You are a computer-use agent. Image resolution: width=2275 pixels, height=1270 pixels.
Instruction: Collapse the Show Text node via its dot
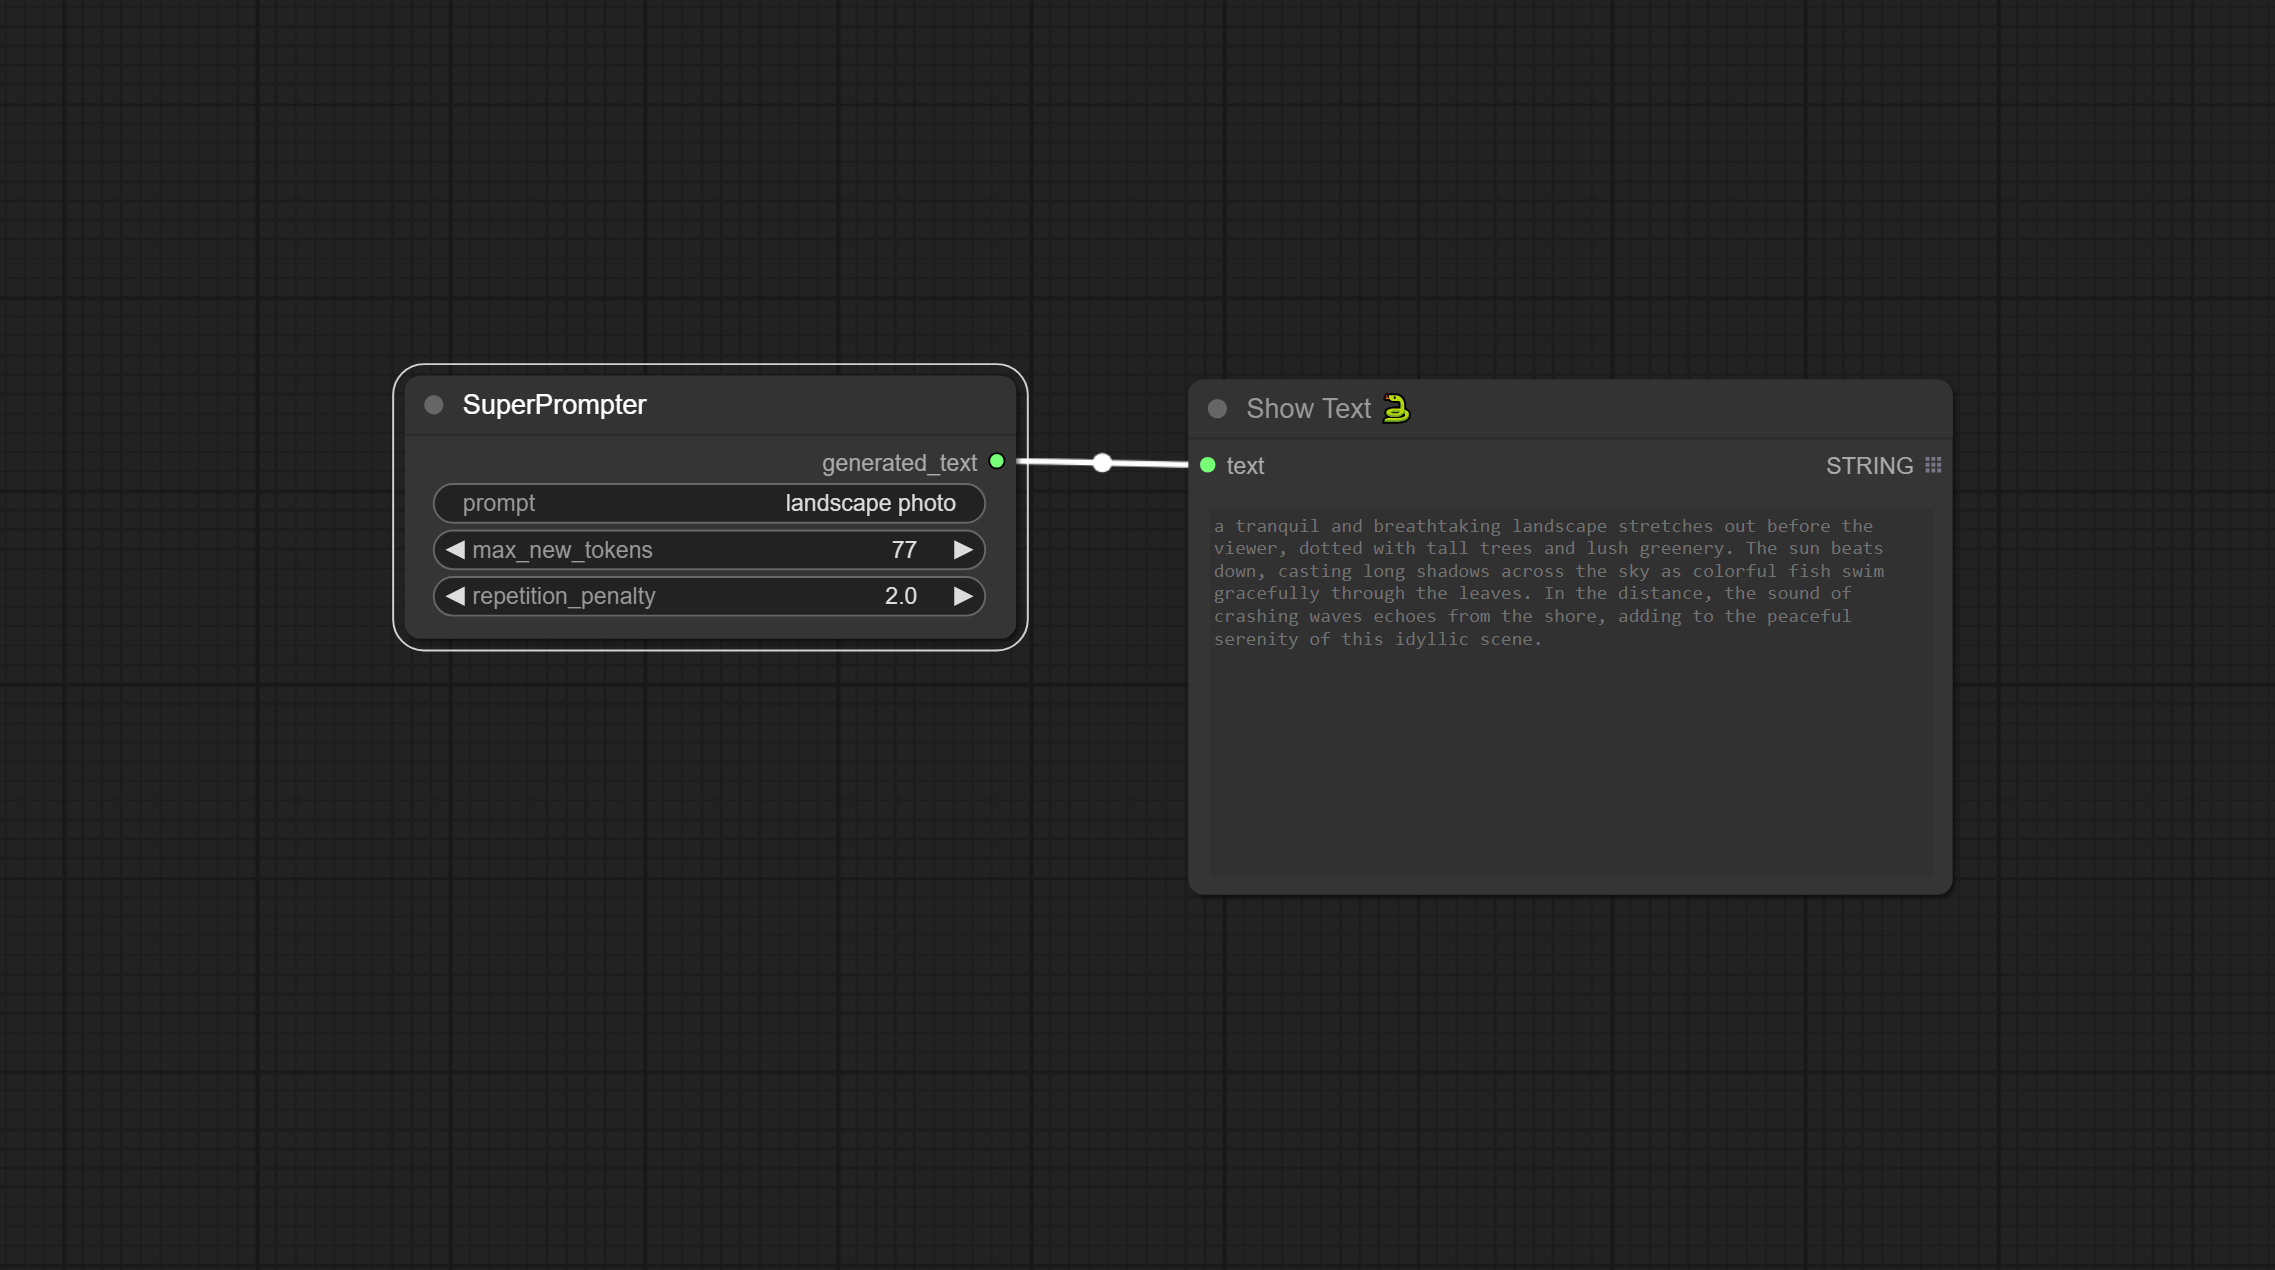[x=1217, y=409]
